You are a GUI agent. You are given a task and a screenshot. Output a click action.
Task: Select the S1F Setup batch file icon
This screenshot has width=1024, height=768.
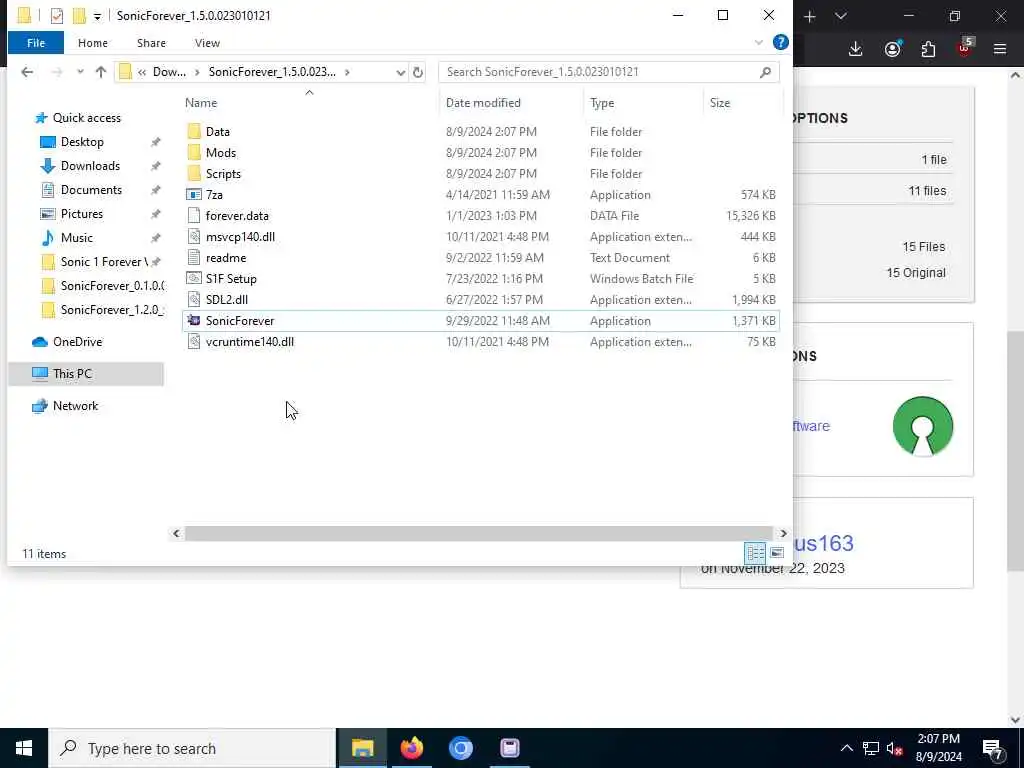tap(194, 278)
